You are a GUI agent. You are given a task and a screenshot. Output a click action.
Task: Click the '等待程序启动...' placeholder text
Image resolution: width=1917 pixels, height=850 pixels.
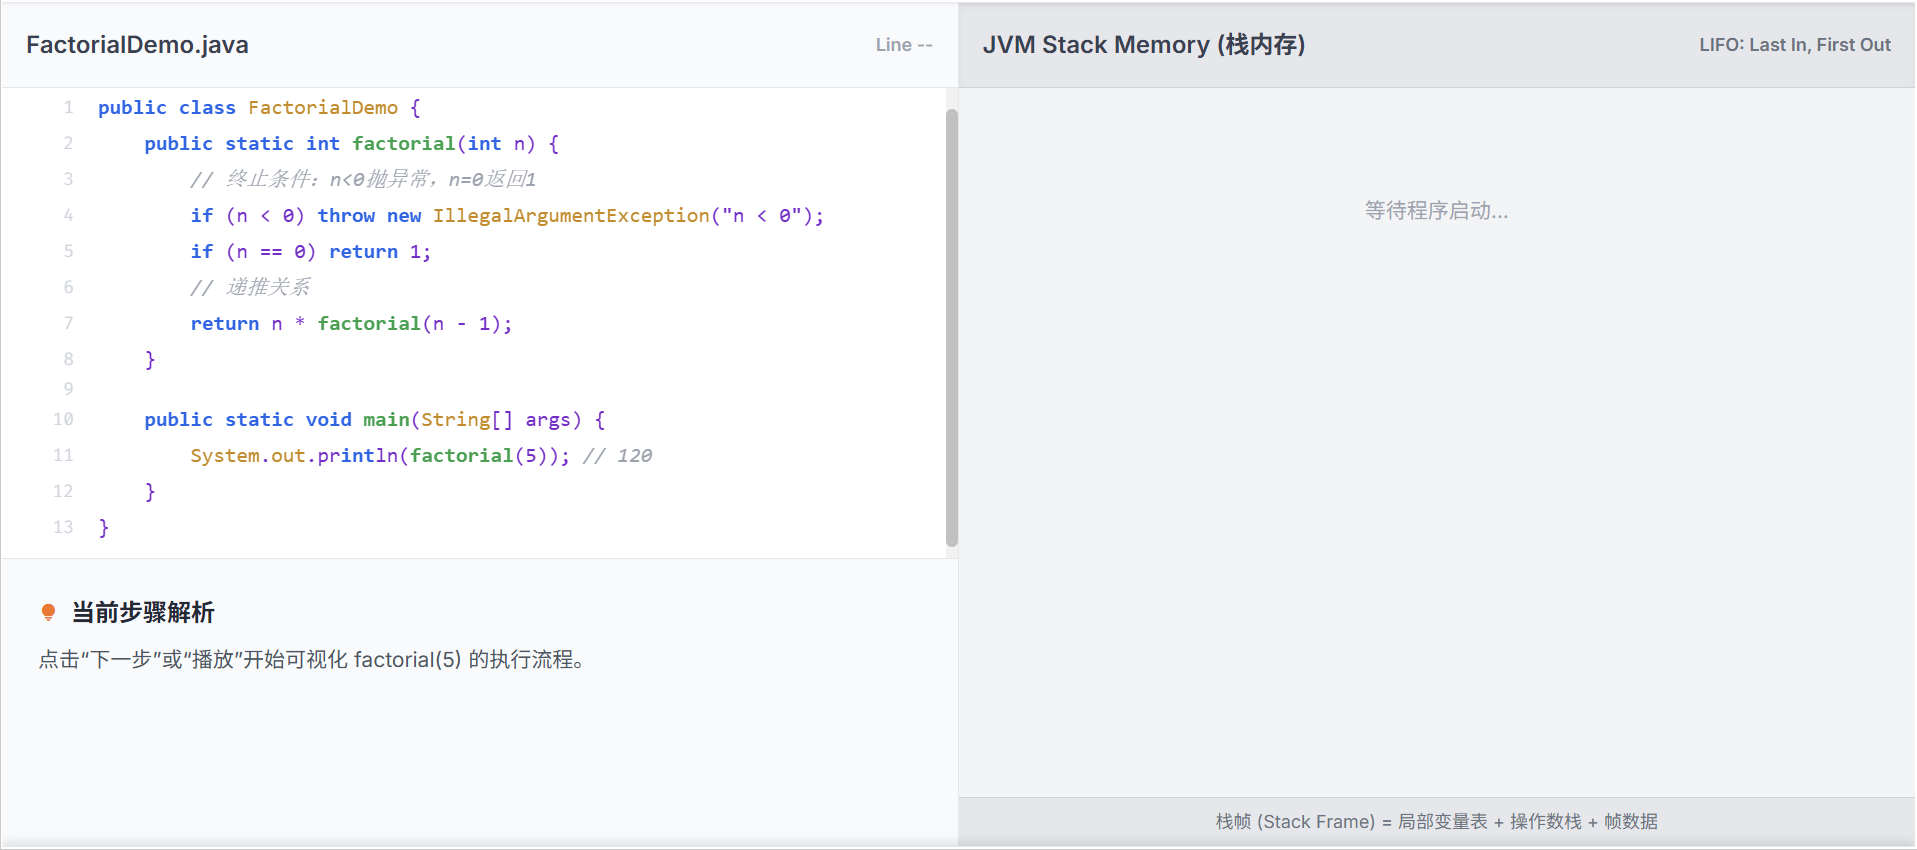(1436, 211)
